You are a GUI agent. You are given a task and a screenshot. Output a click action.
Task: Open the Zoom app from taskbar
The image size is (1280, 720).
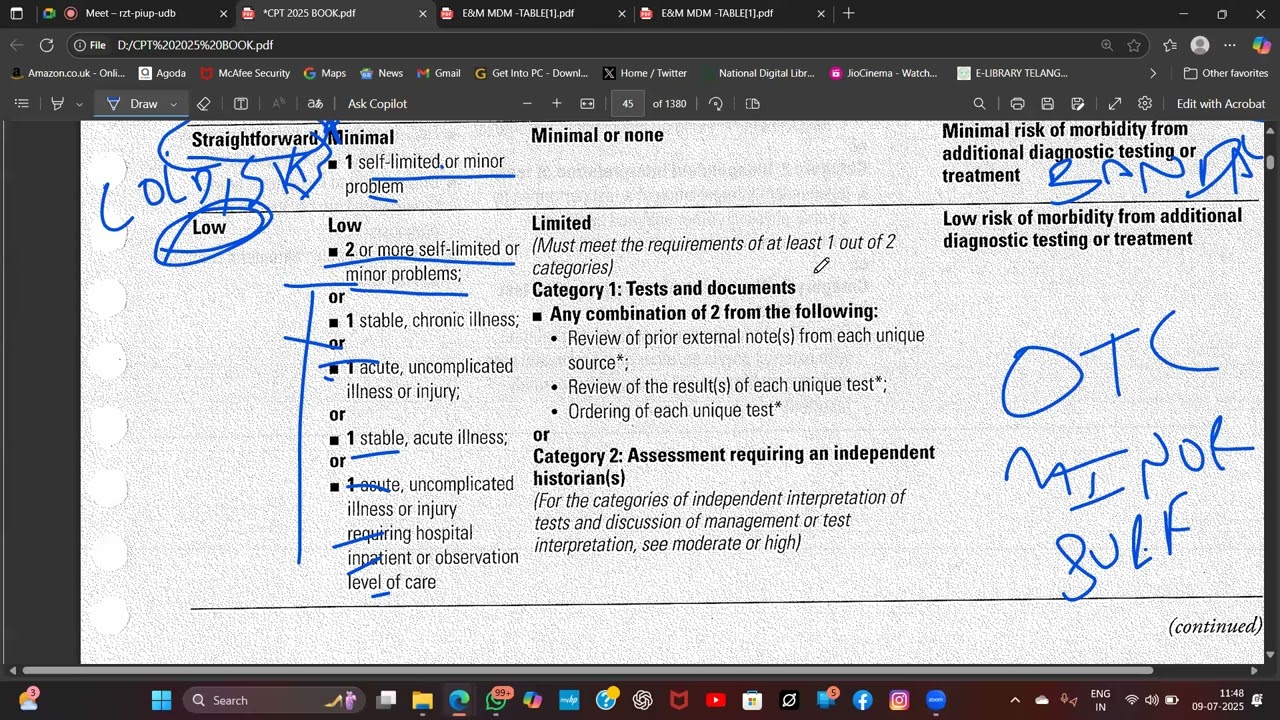coord(936,700)
